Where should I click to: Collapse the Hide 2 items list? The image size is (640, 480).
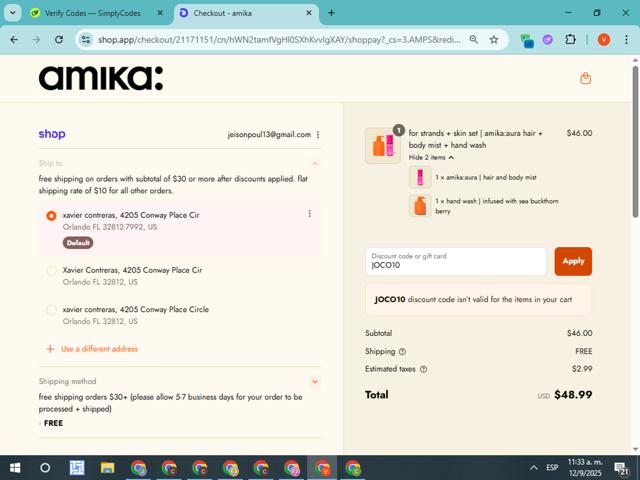tap(431, 157)
